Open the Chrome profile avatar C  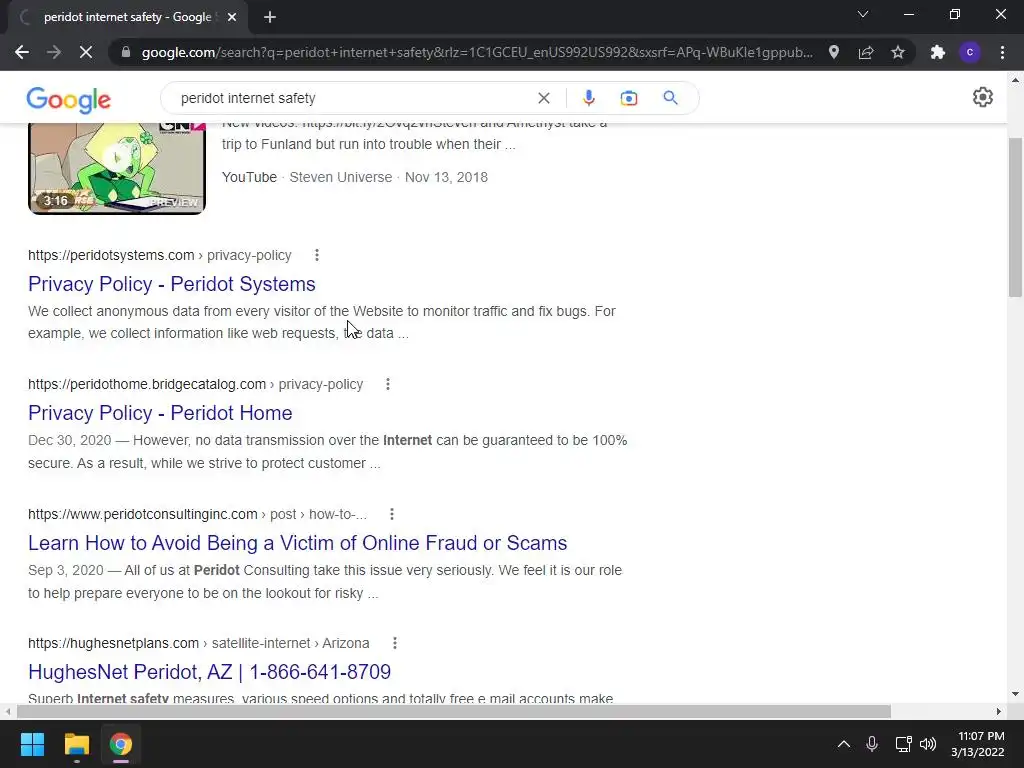[x=970, y=52]
